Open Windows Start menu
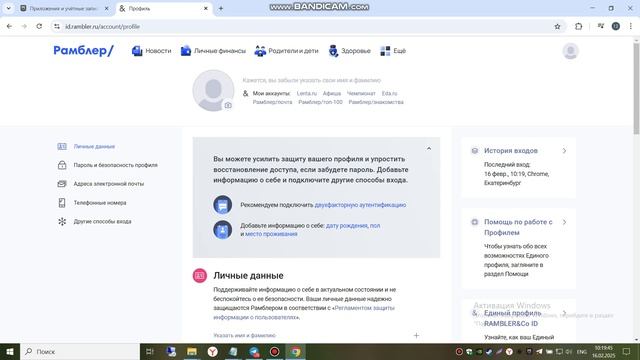Image resolution: width=640 pixels, height=360 pixels. tap(10, 351)
